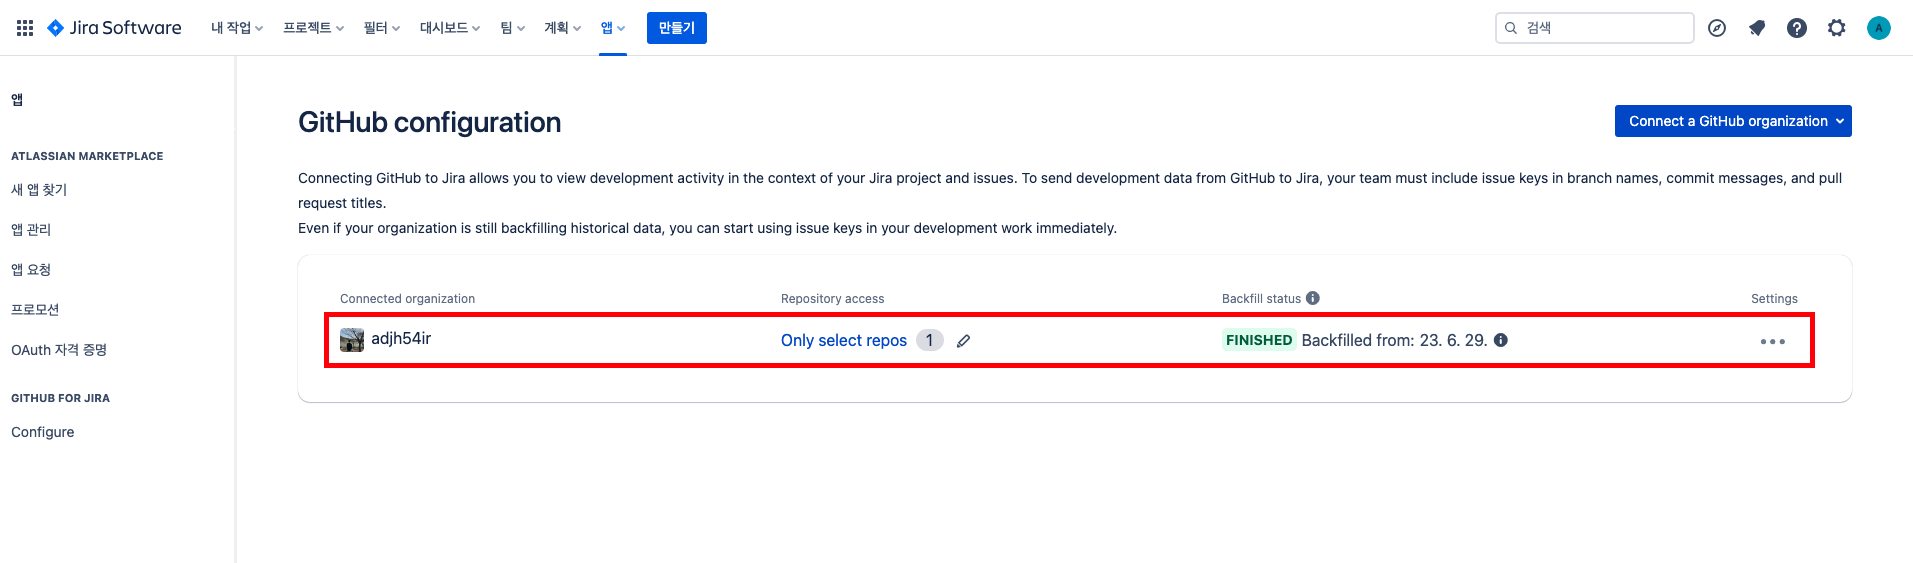Open the compass discover icon

[1717, 28]
